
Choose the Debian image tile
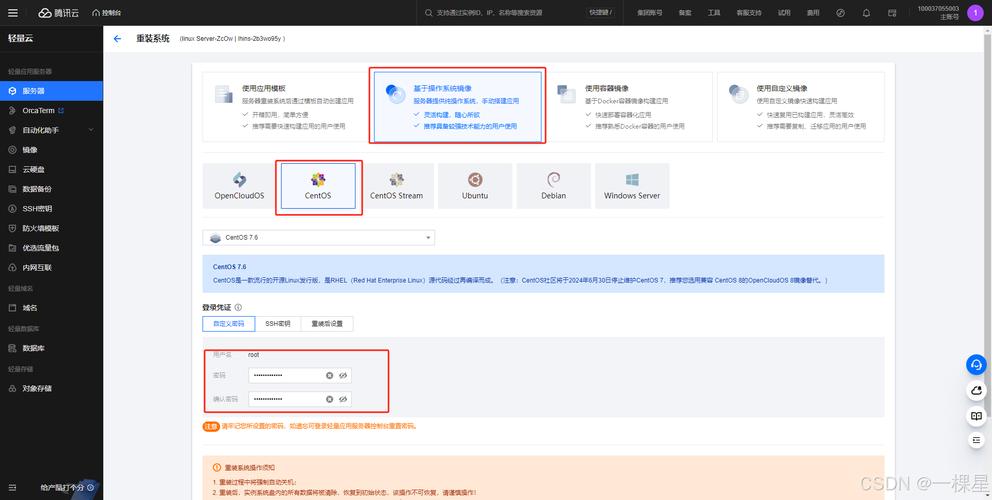(554, 186)
